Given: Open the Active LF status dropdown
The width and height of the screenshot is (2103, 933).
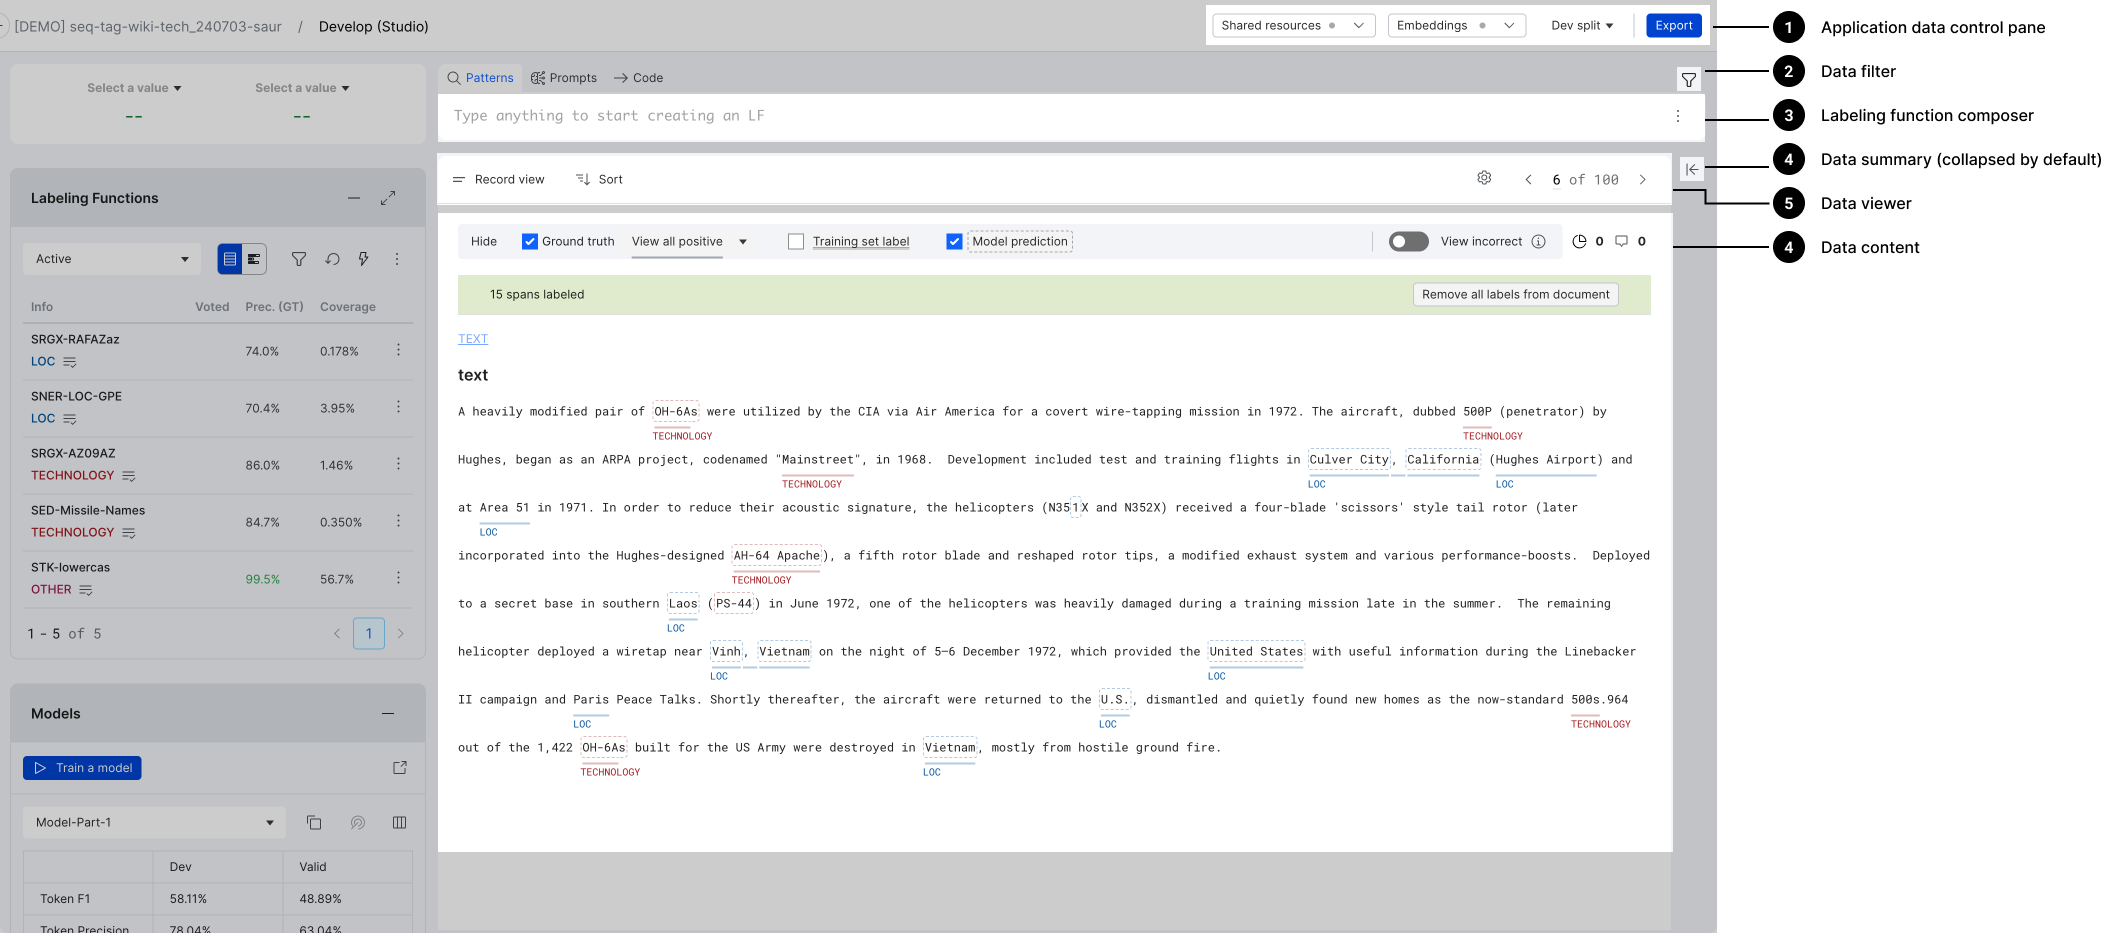Looking at the screenshot, I should (112, 259).
